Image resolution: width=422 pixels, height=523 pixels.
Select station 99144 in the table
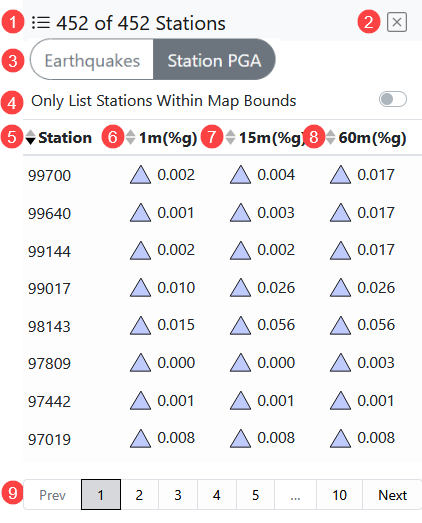[49, 251]
